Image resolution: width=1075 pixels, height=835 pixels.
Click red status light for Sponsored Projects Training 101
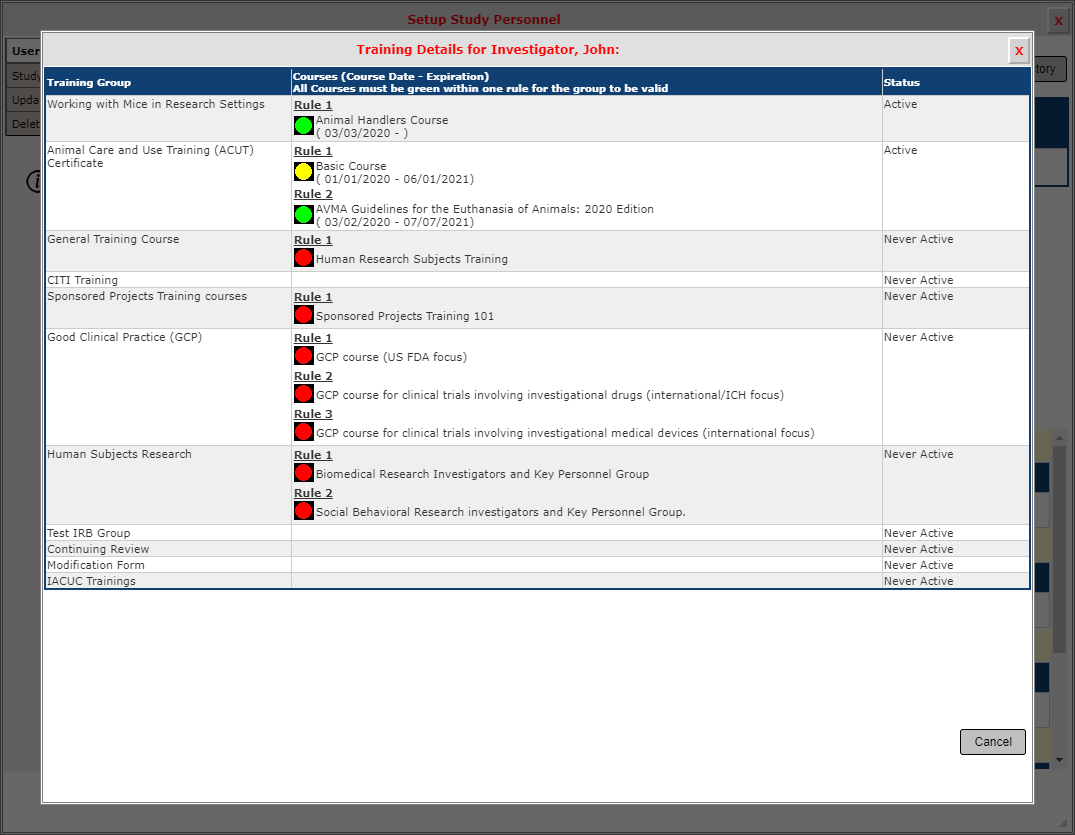click(x=304, y=315)
